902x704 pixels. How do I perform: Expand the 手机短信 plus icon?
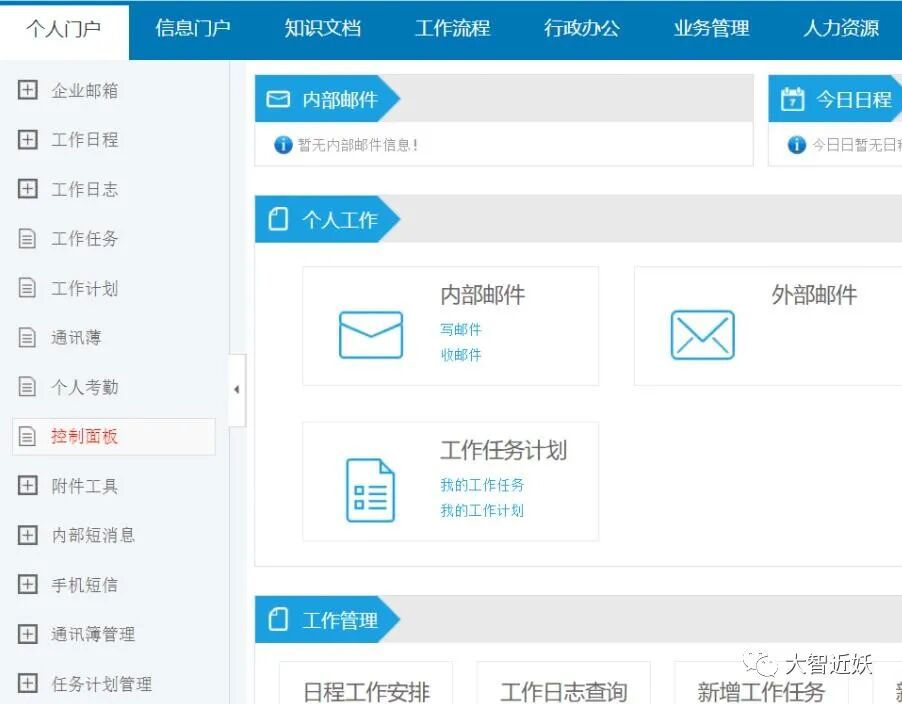(28, 585)
